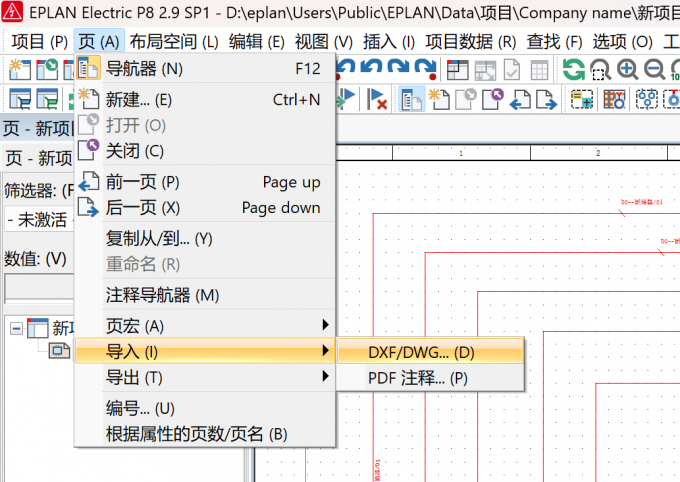Expand the 页宏 (A) submenu
Viewport: 680px width, 482px height.
point(205,326)
